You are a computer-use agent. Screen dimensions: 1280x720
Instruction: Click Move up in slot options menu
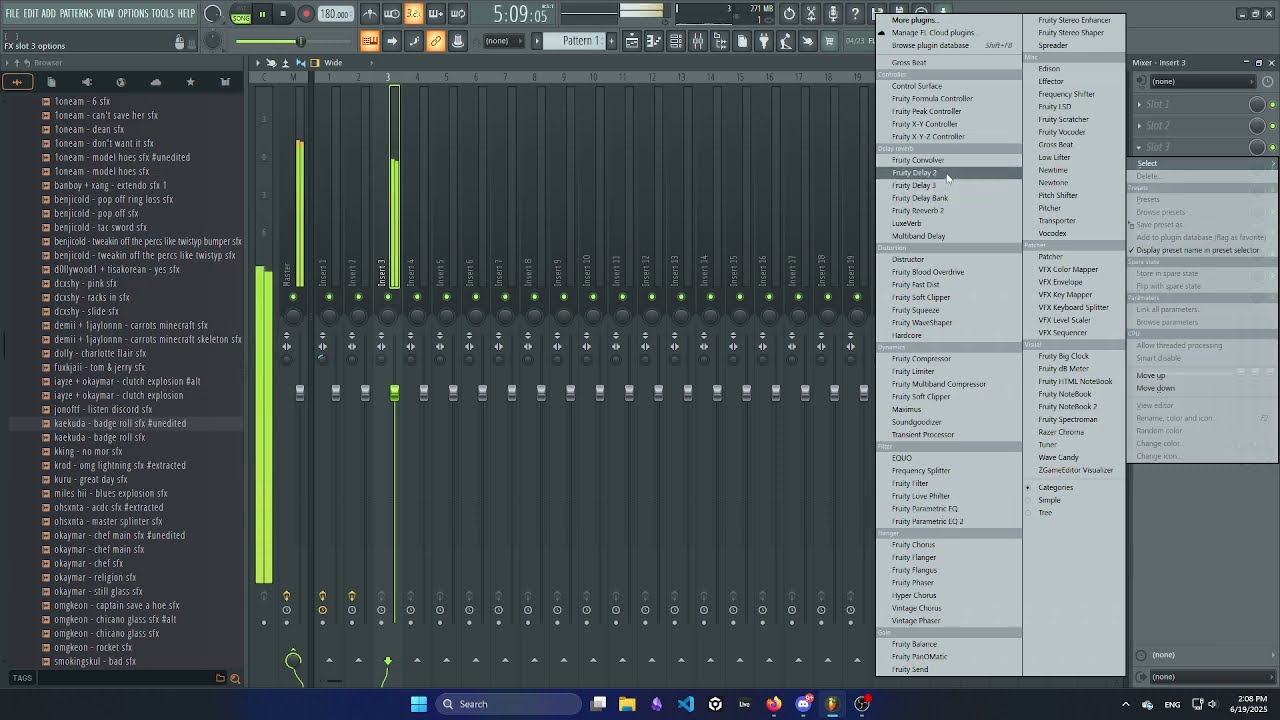click(x=1203, y=376)
